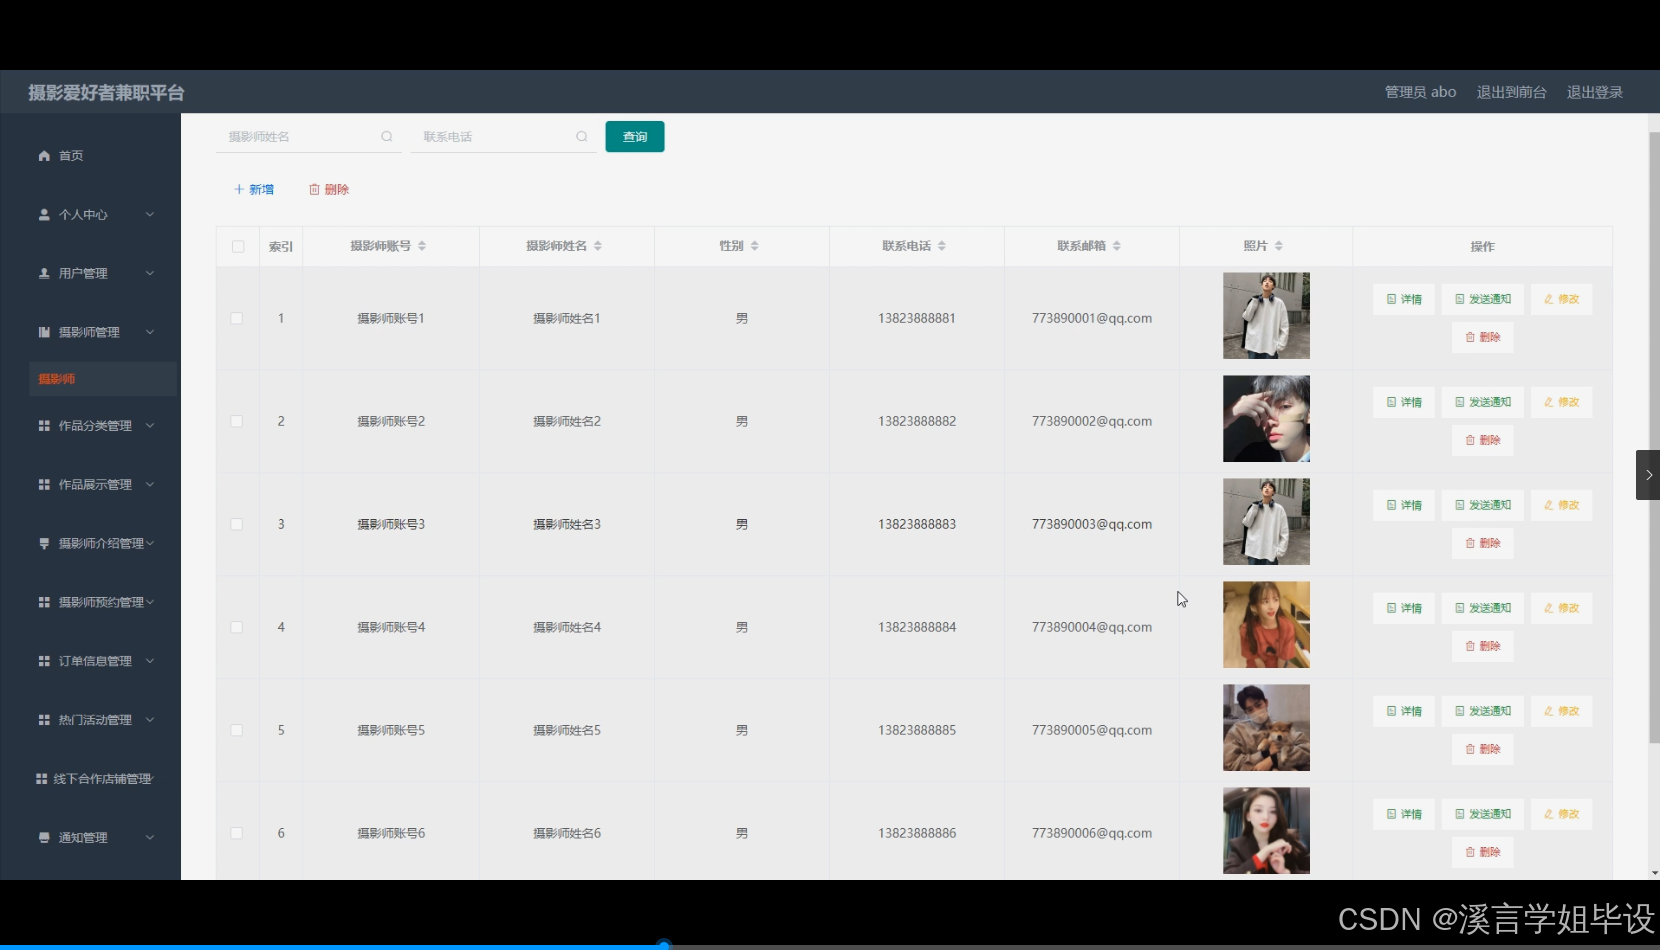Click the page vertical scrollbar
1660x950 pixels.
tap(1654, 437)
